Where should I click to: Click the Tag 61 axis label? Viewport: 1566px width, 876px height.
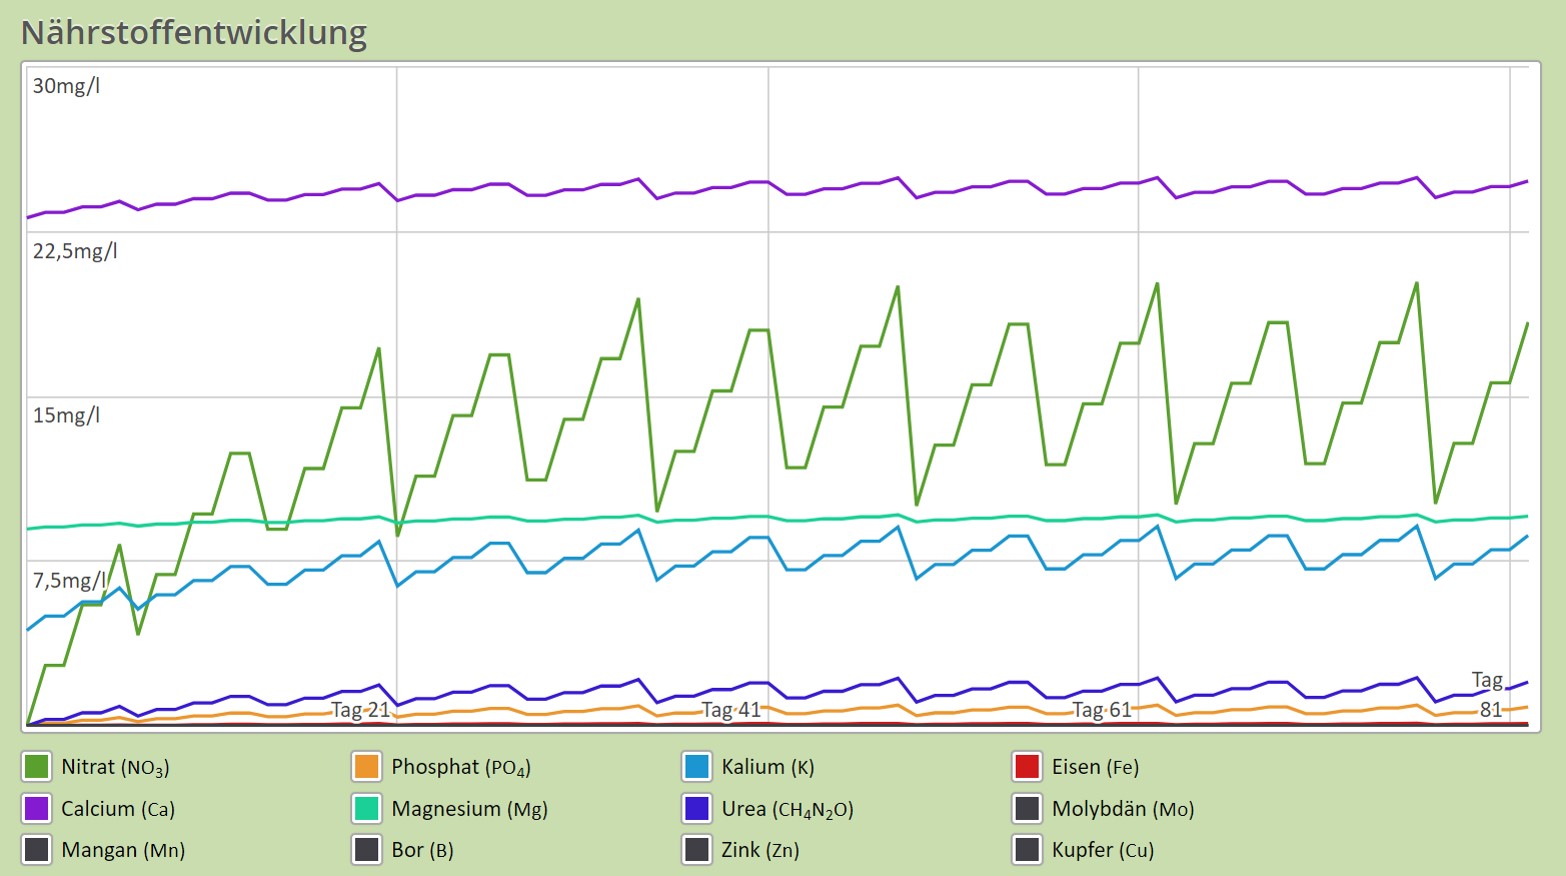coord(1102,710)
